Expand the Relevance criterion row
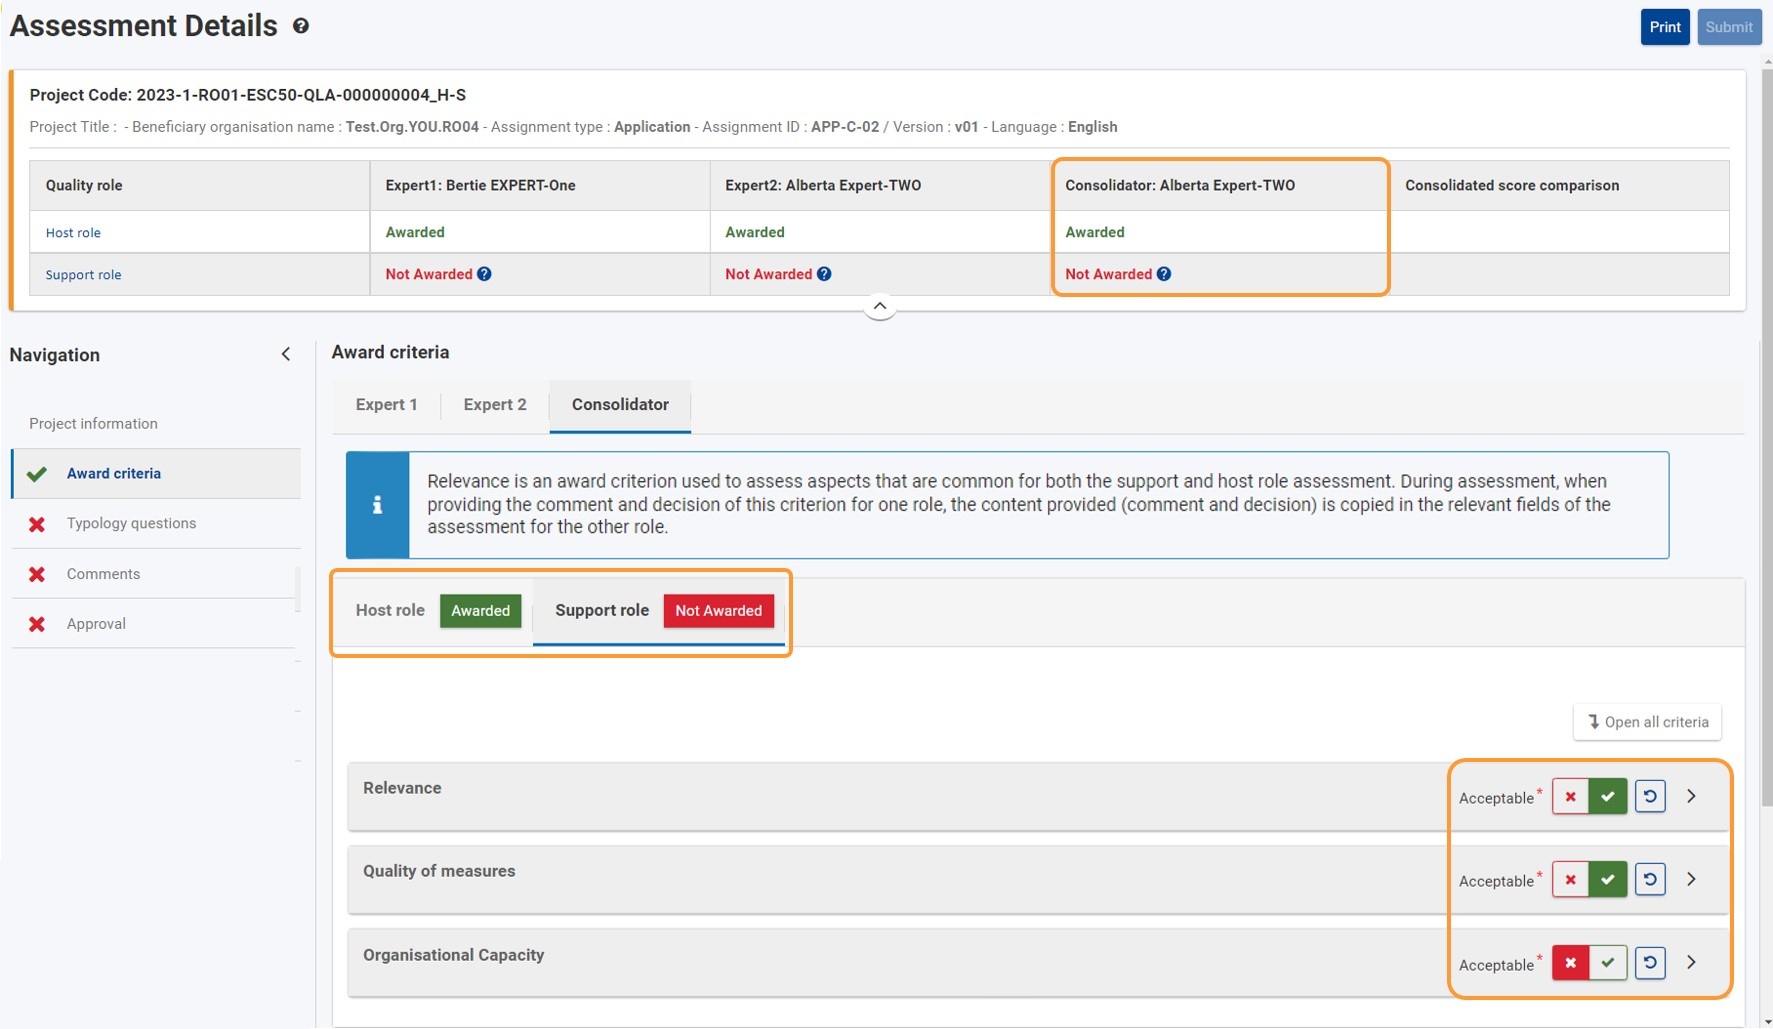The width and height of the screenshot is (1773, 1029). tap(1691, 797)
